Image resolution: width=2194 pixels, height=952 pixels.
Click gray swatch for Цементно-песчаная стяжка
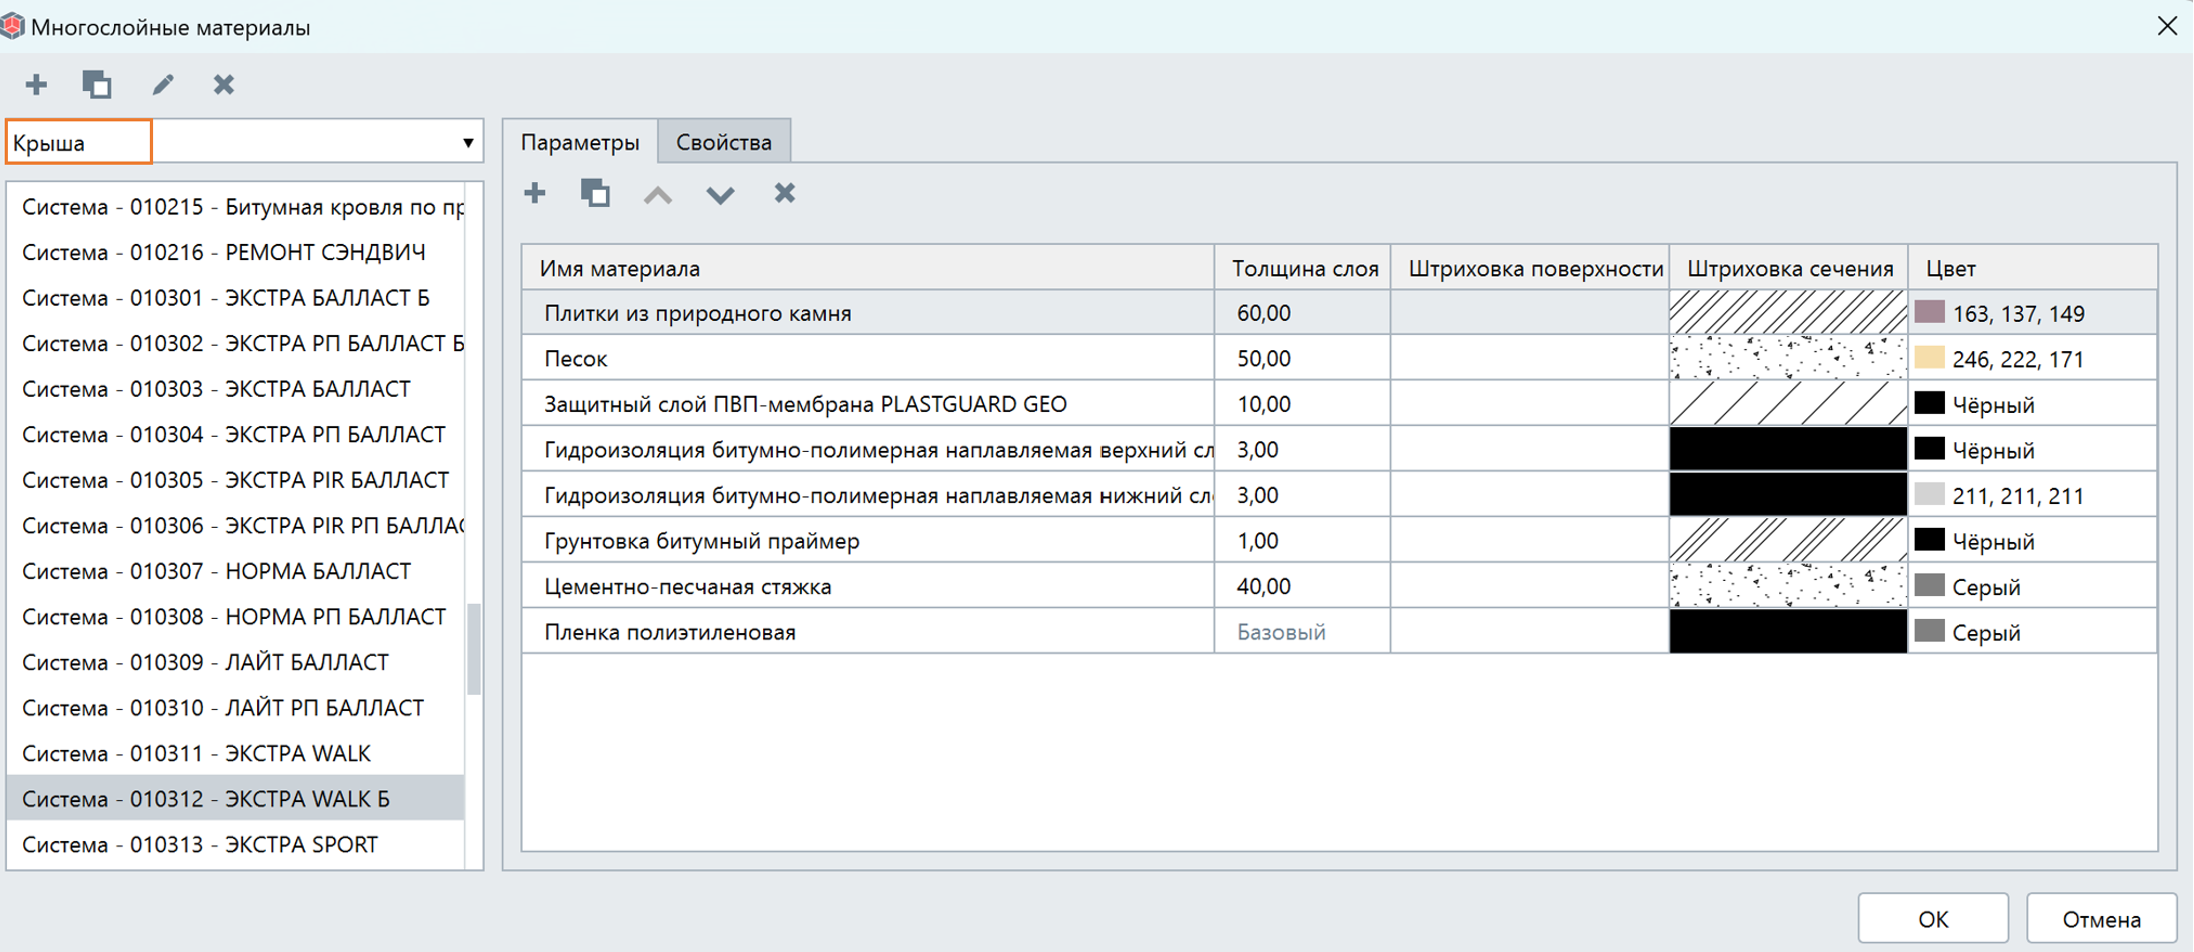(1930, 585)
